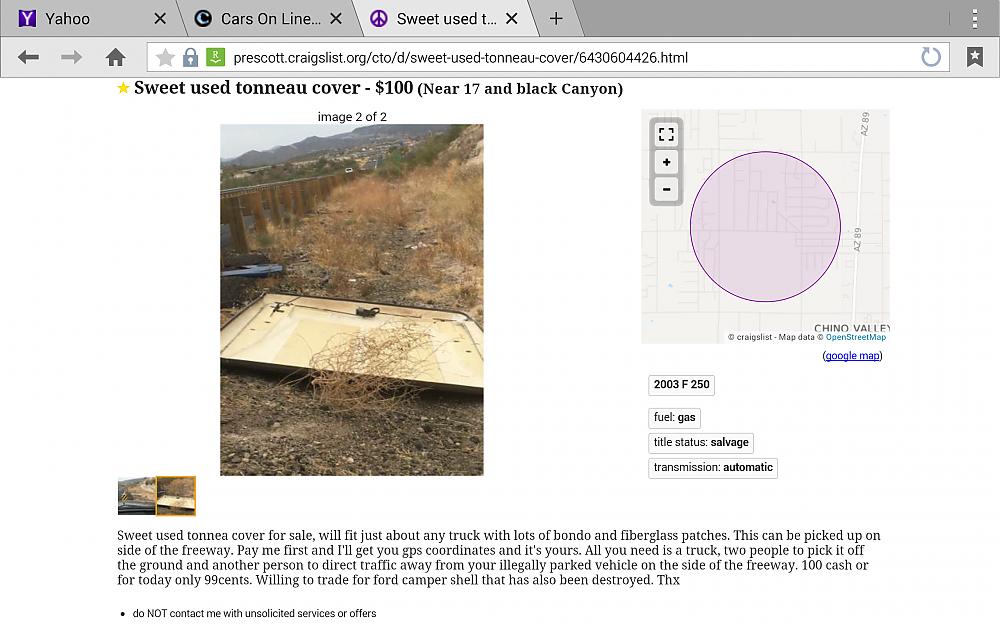Click the browser back arrow
1000x625 pixels.
(28, 57)
